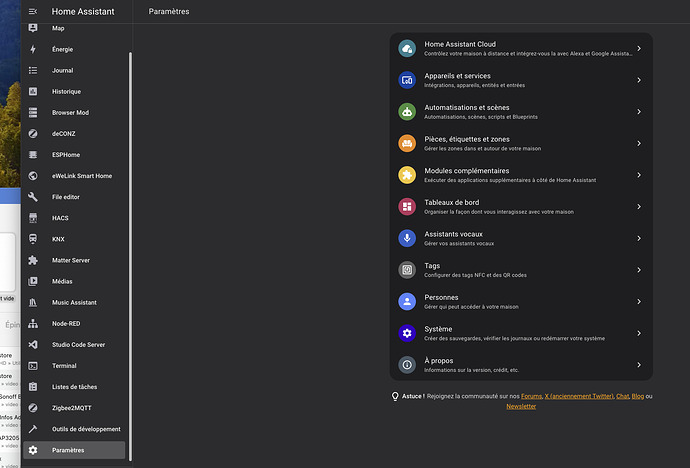The width and height of the screenshot is (690, 468).
Task: Open the Énergie lightning icon
Action: [x=33, y=49]
